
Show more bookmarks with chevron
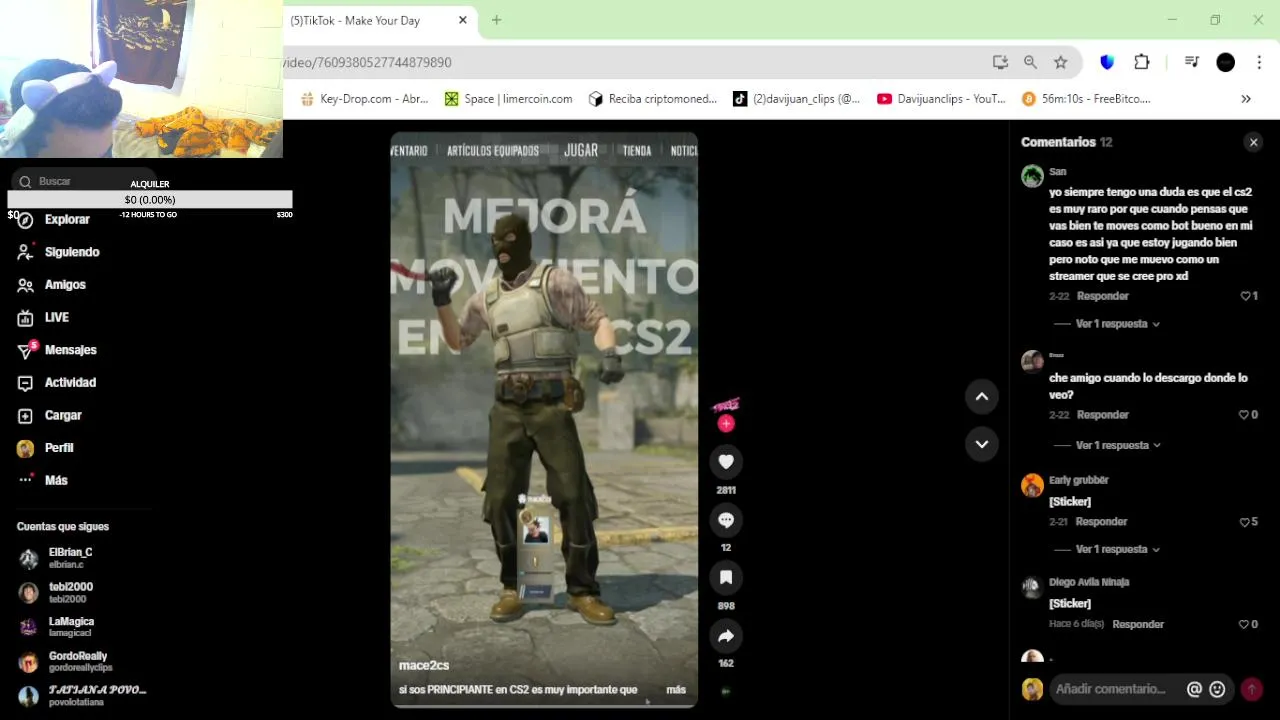click(x=1246, y=99)
